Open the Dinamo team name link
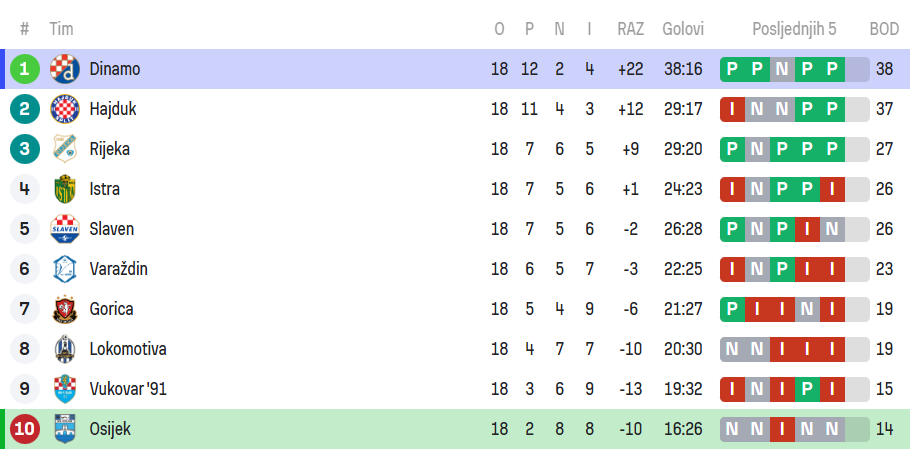Image resolution: width=910 pixels, height=450 pixels. pos(115,69)
